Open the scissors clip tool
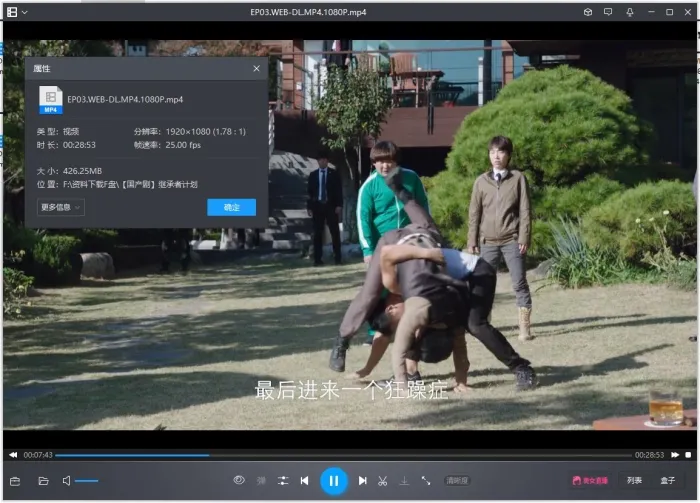 coord(383,481)
